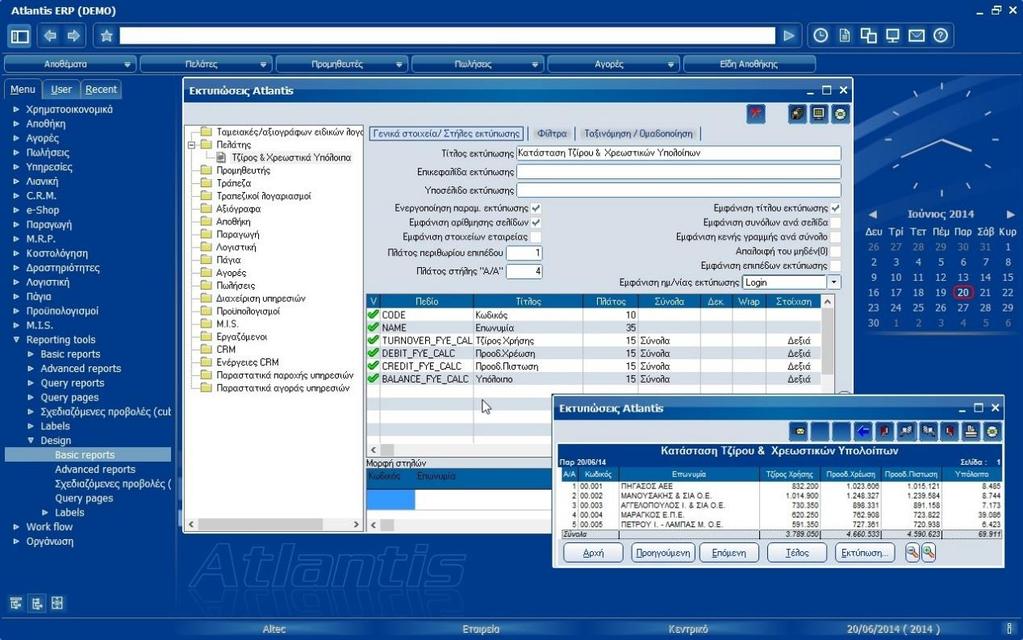
Task: Open the help question mark icon
Action: tap(940, 36)
